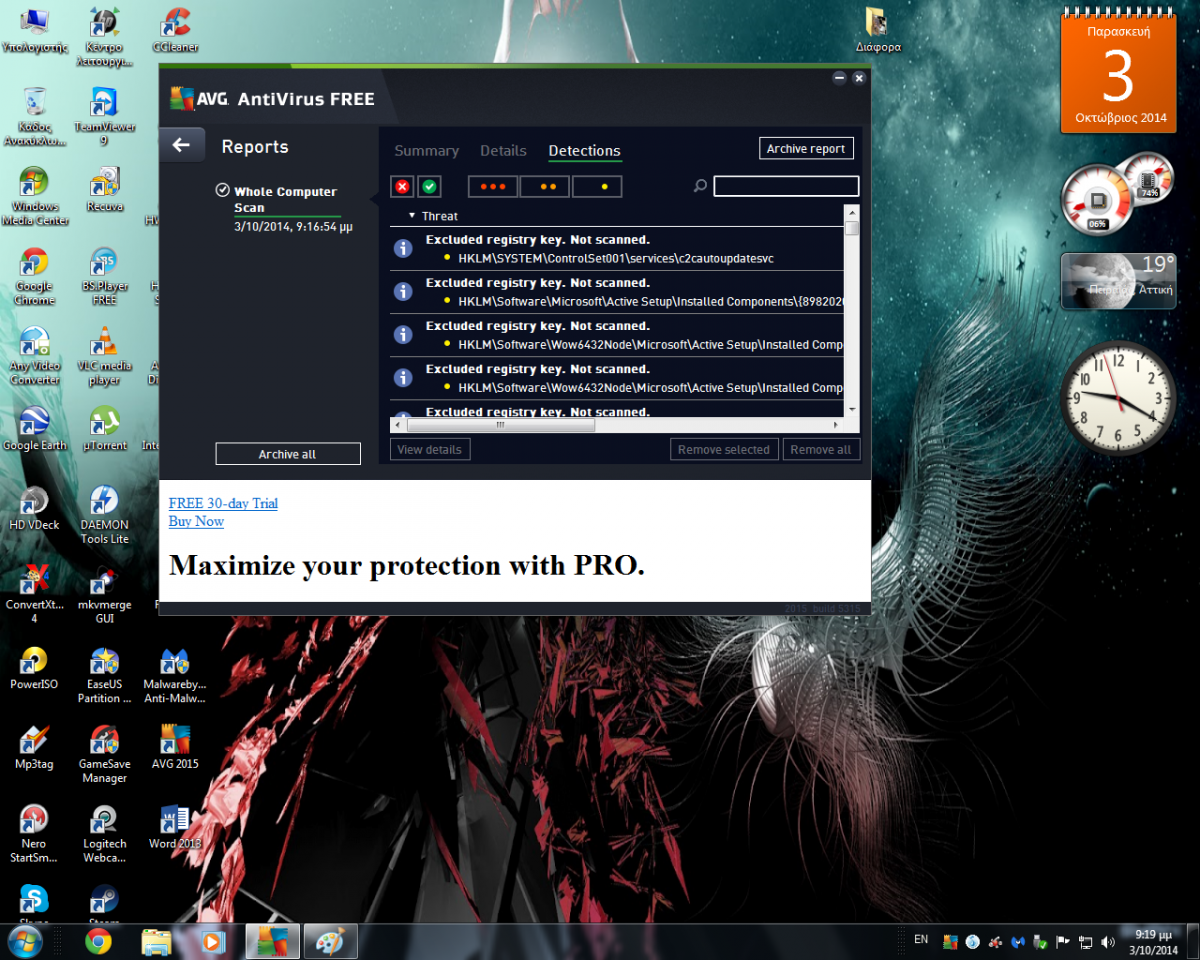
Task: Switch to the Details tab
Action: click(x=503, y=151)
